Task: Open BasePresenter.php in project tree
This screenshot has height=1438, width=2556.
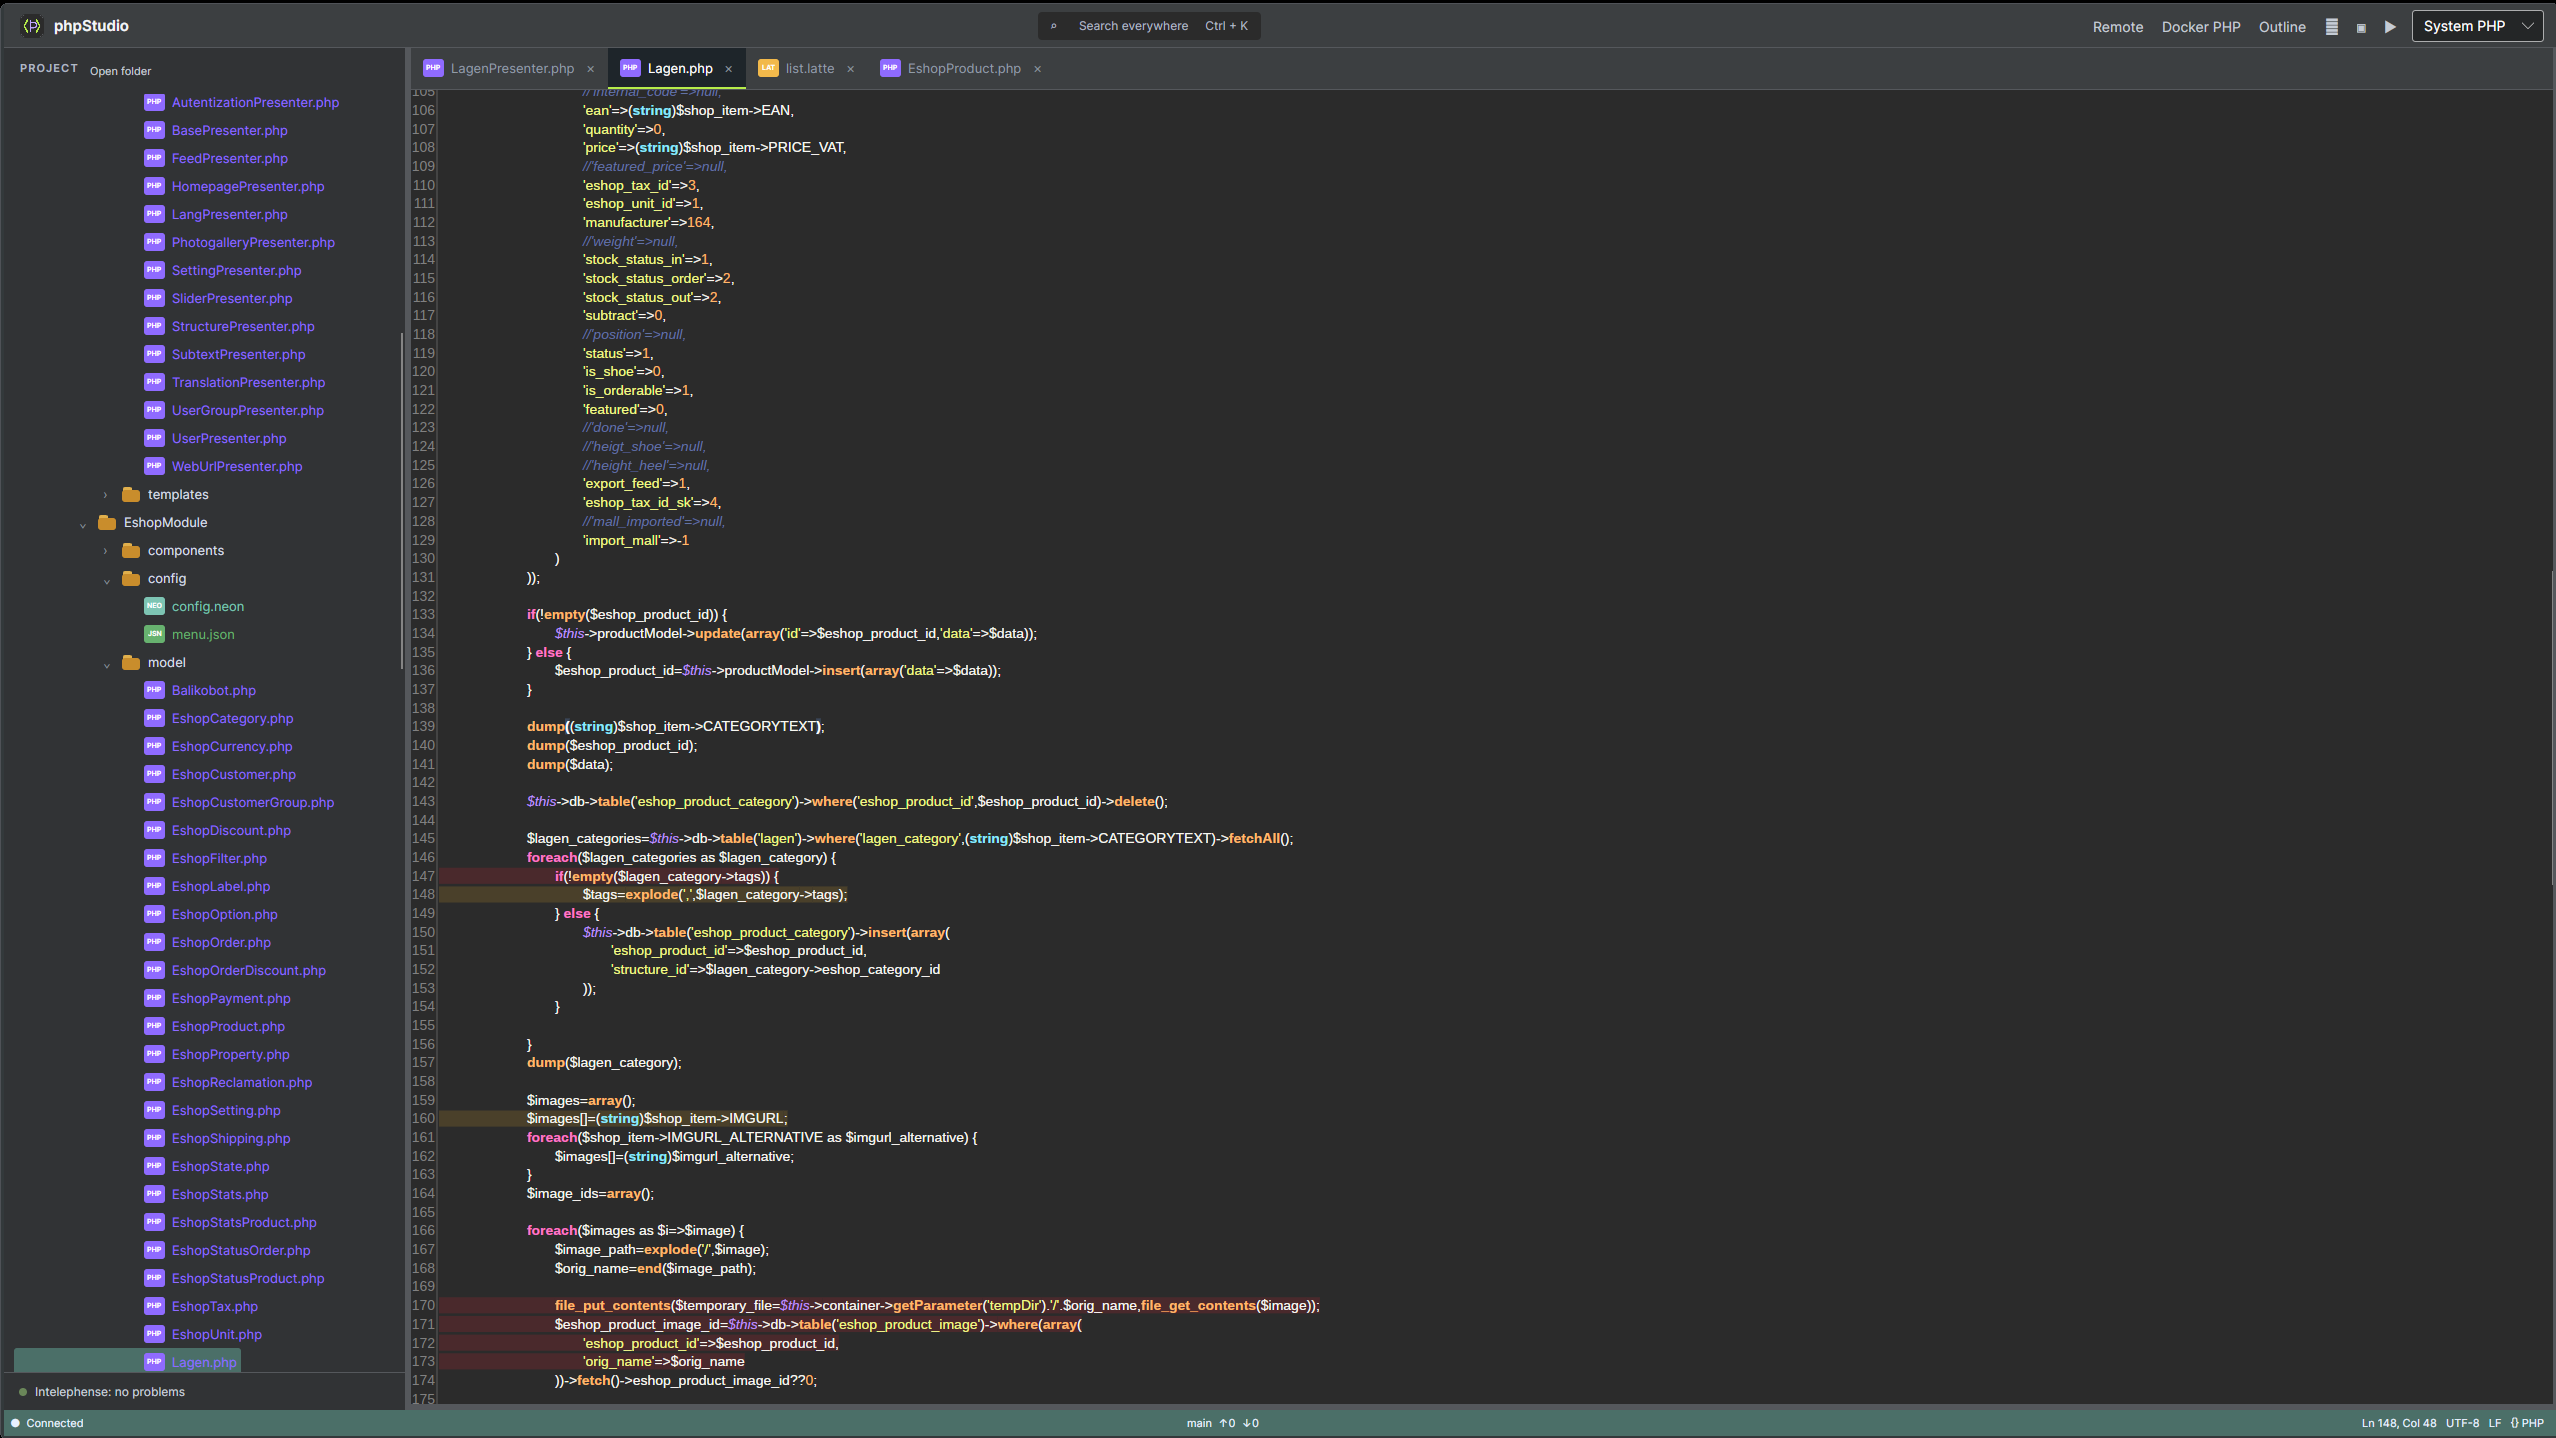Action: pyautogui.click(x=229, y=131)
